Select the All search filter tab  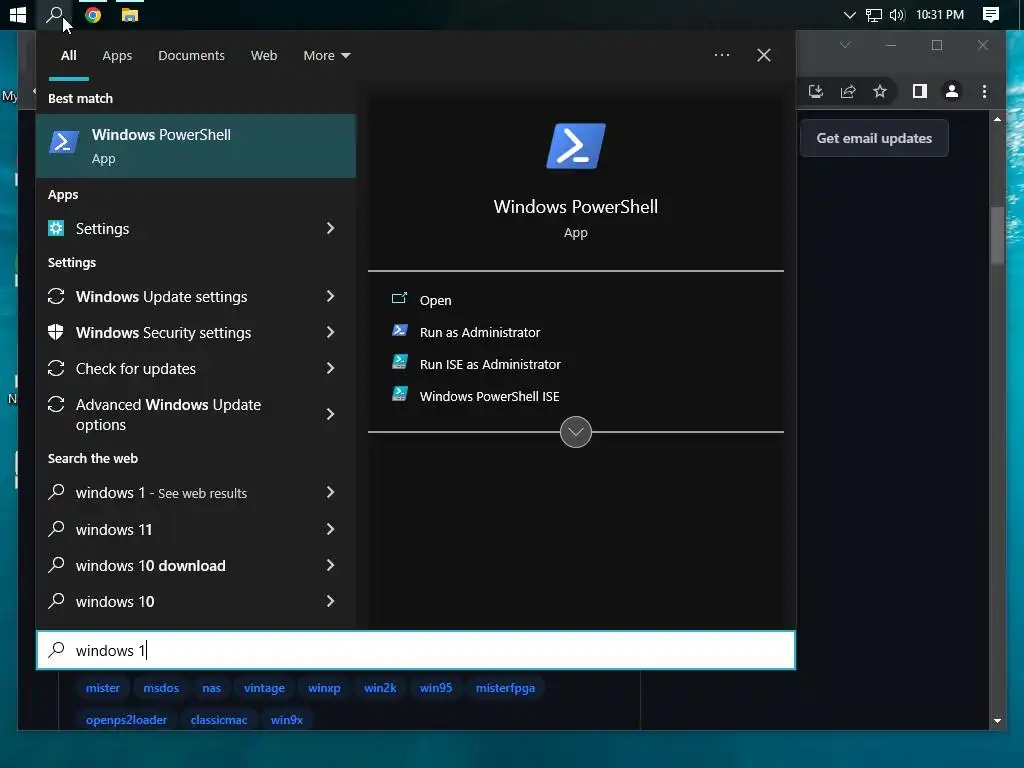pyautogui.click(x=69, y=56)
